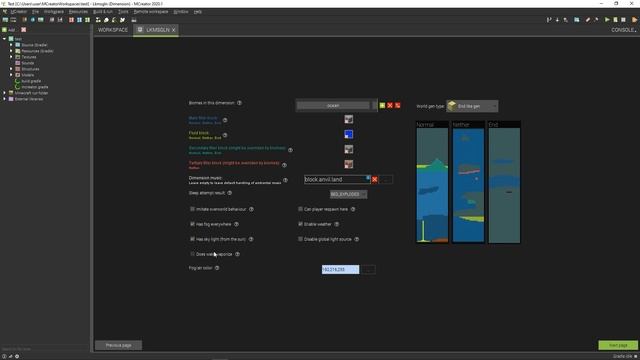The image size is (640, 360).
Task: Select the ocean biome list entry
Action: click(x=333, y=106)
